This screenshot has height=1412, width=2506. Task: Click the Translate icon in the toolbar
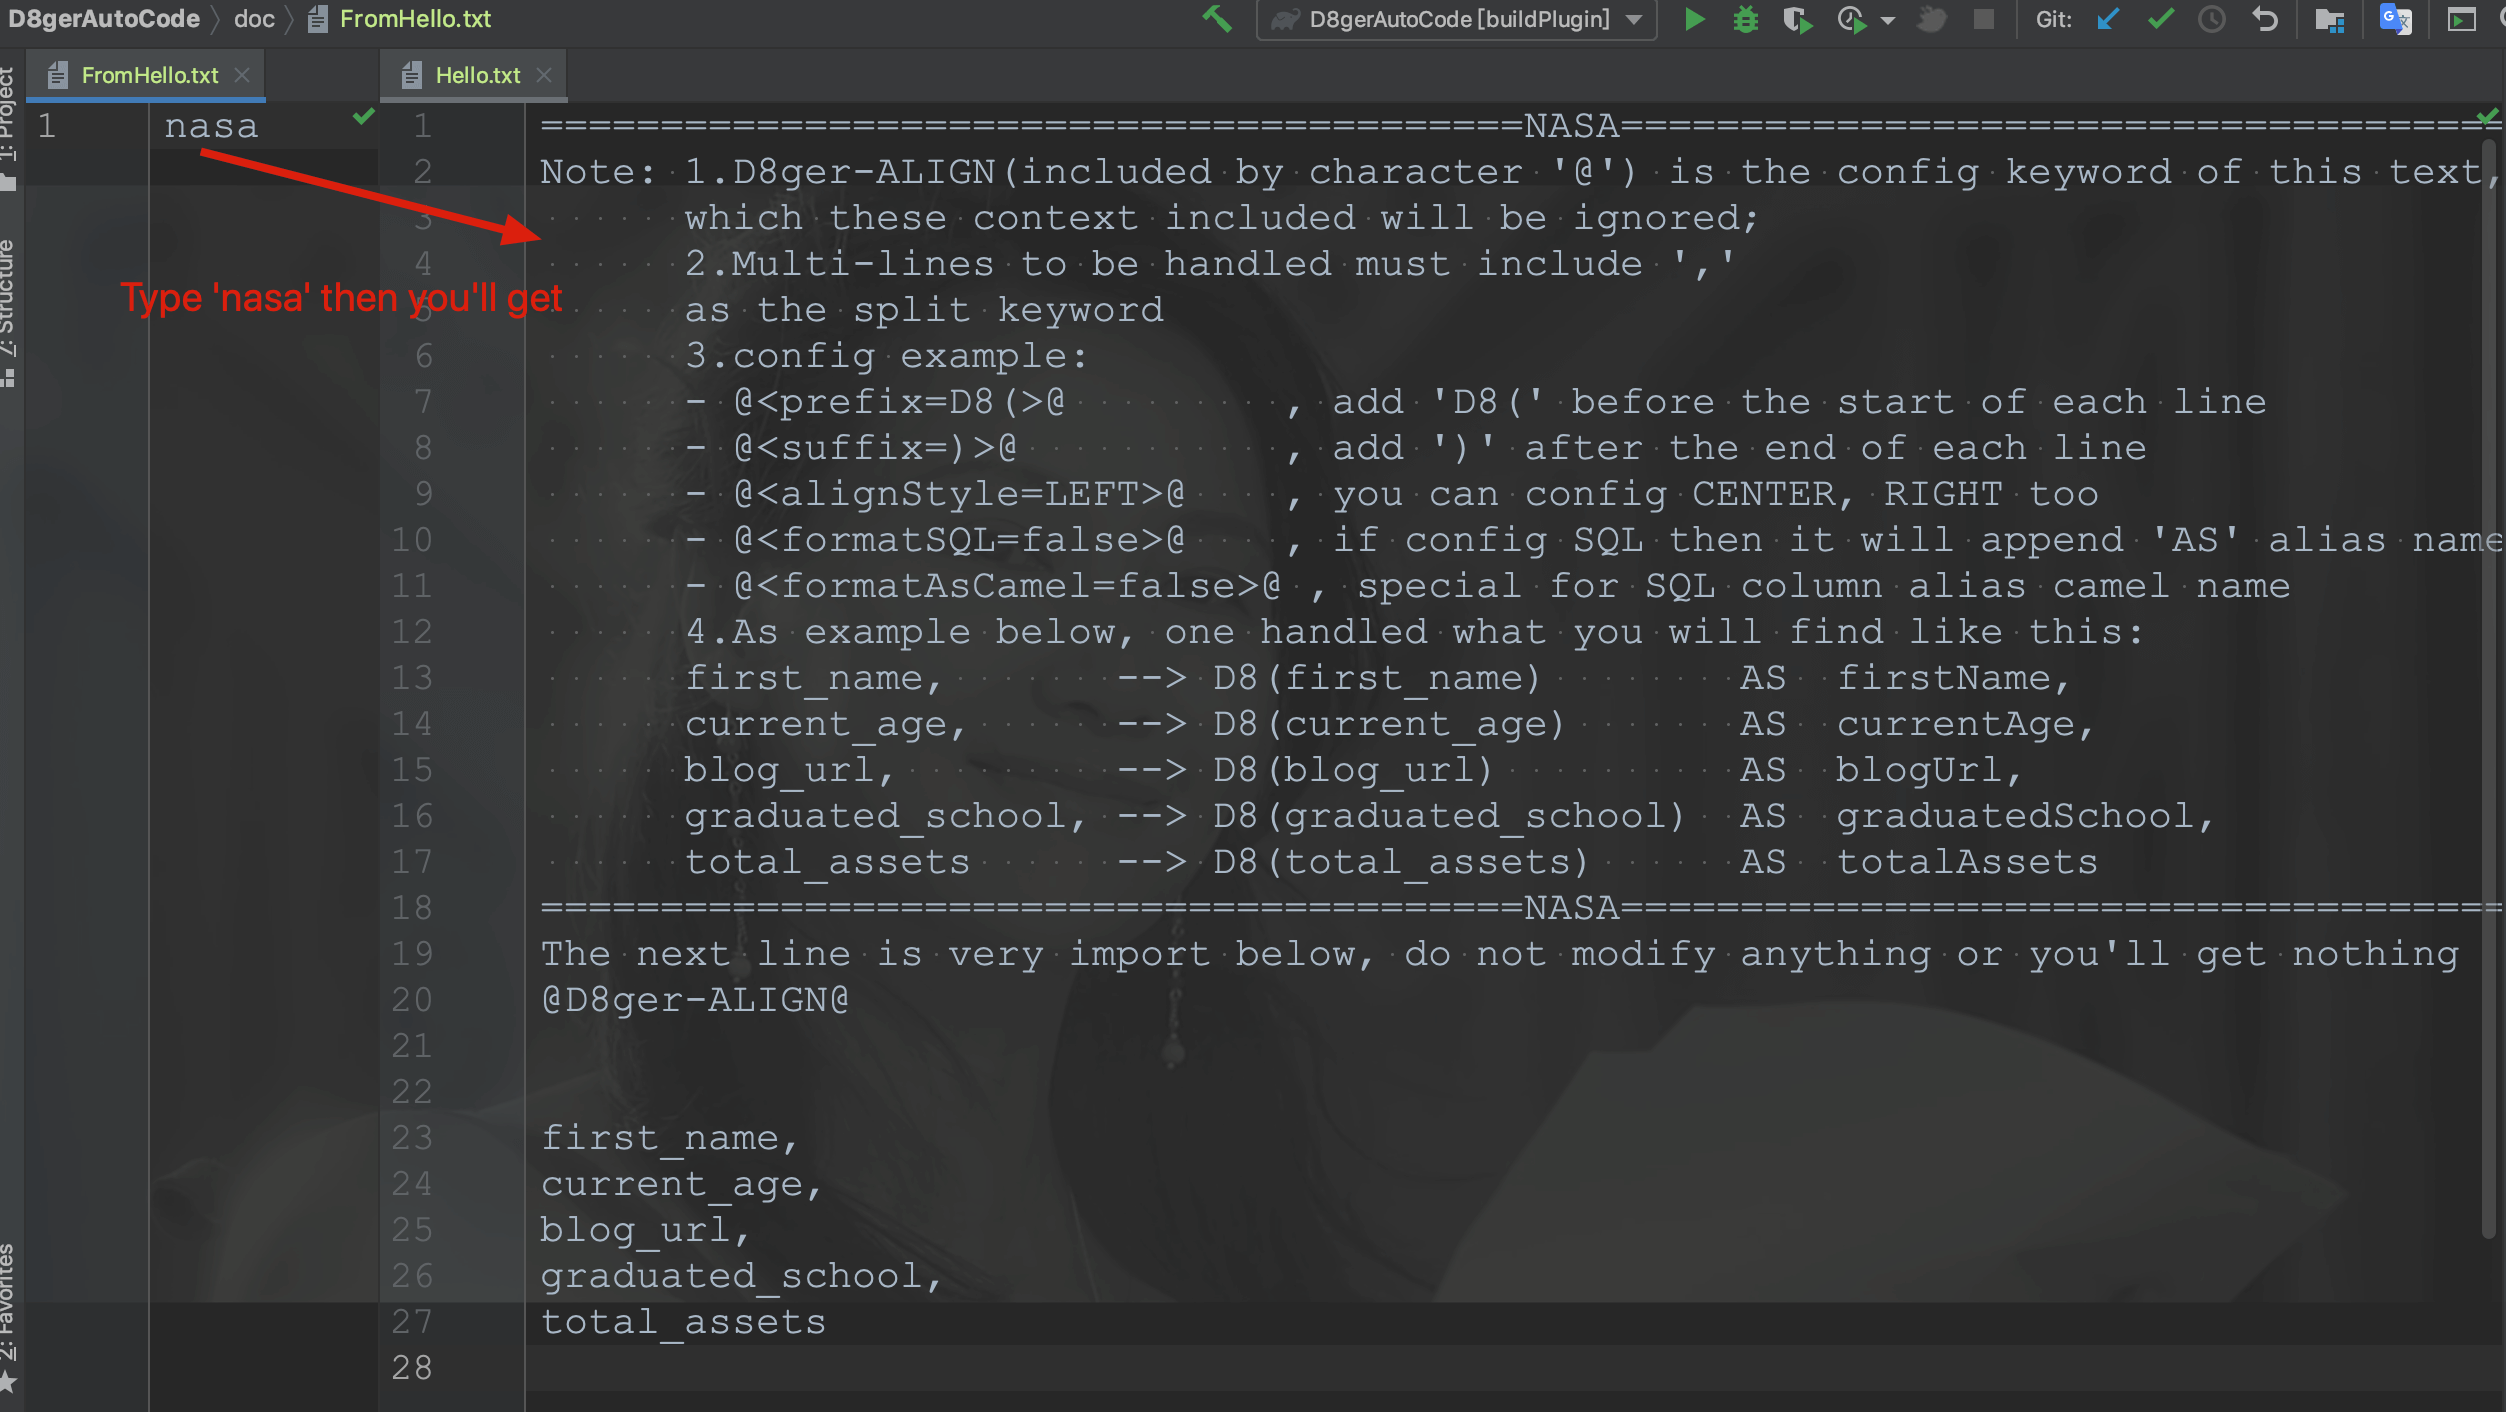[x=2395, y=19]
